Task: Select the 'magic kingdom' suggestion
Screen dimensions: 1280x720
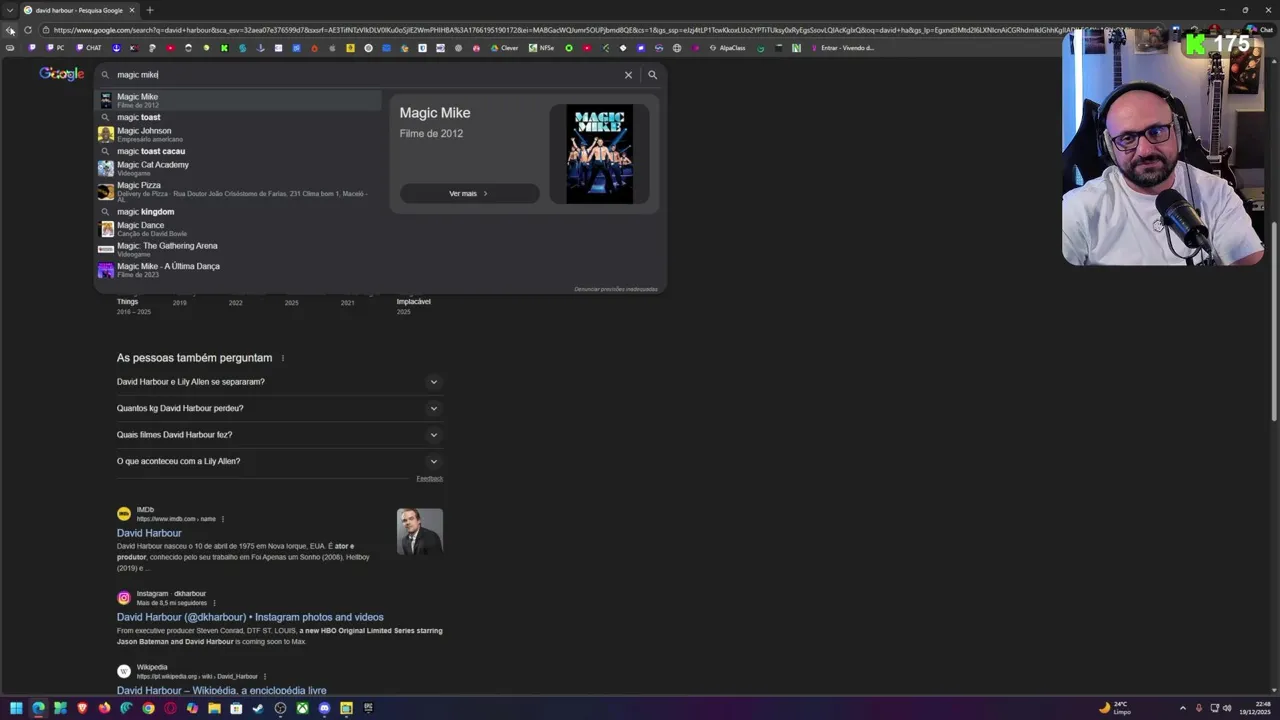Action: [x=238, y=212]
